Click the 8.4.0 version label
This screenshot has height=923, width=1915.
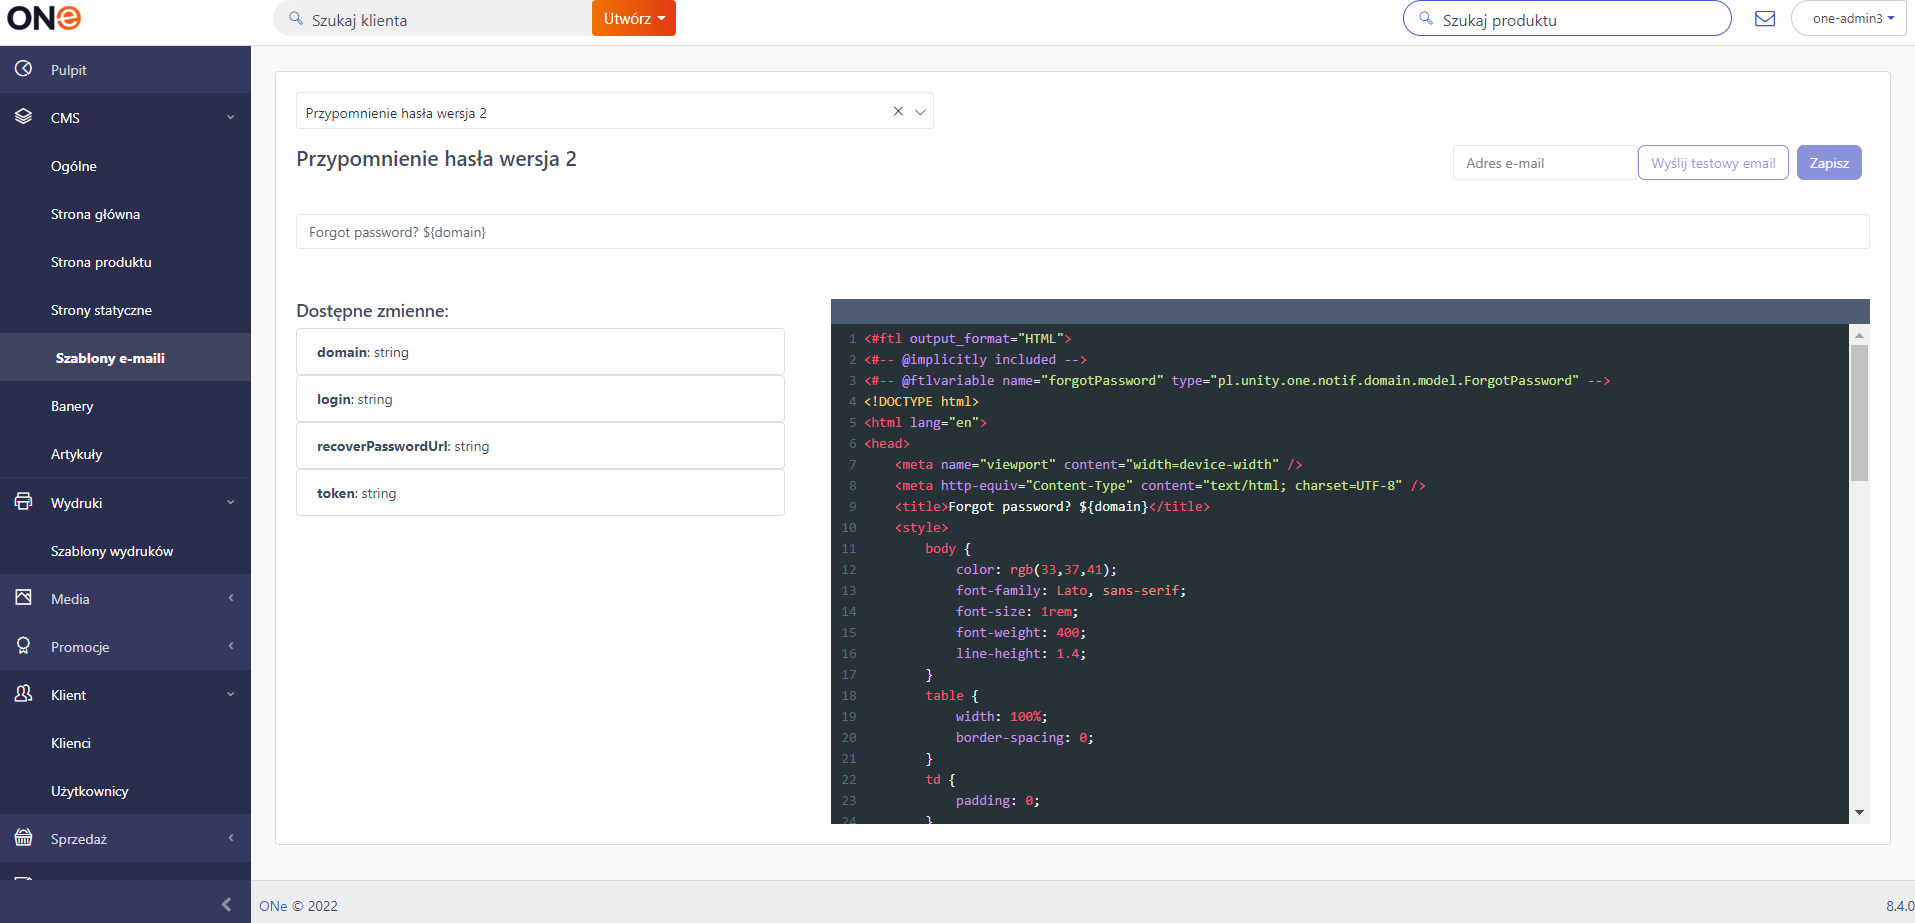1899,906
